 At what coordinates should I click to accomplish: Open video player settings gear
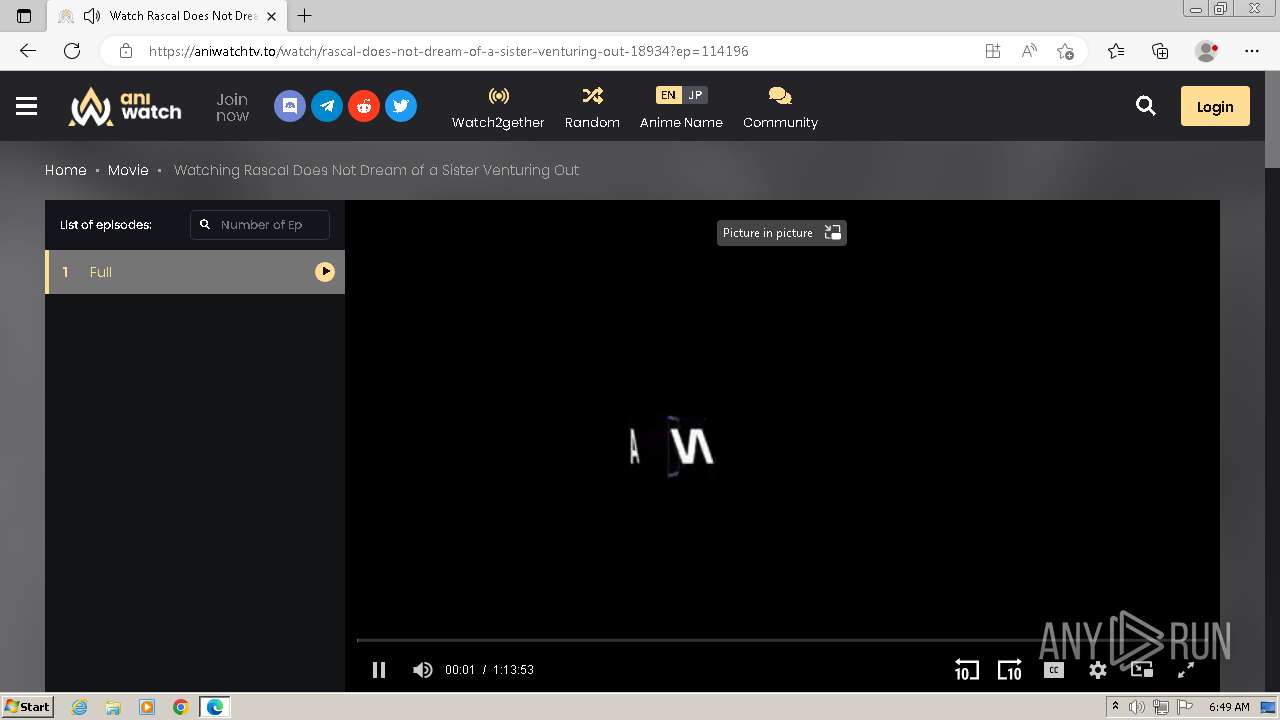[x=1098, y=670]
